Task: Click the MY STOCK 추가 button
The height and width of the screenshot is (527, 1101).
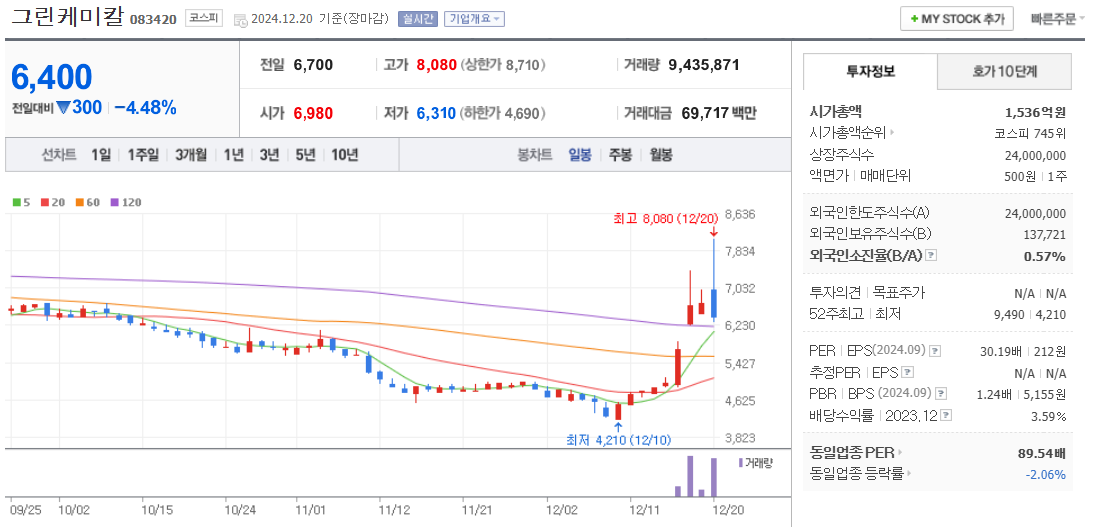Action: (x=957, y=19)
